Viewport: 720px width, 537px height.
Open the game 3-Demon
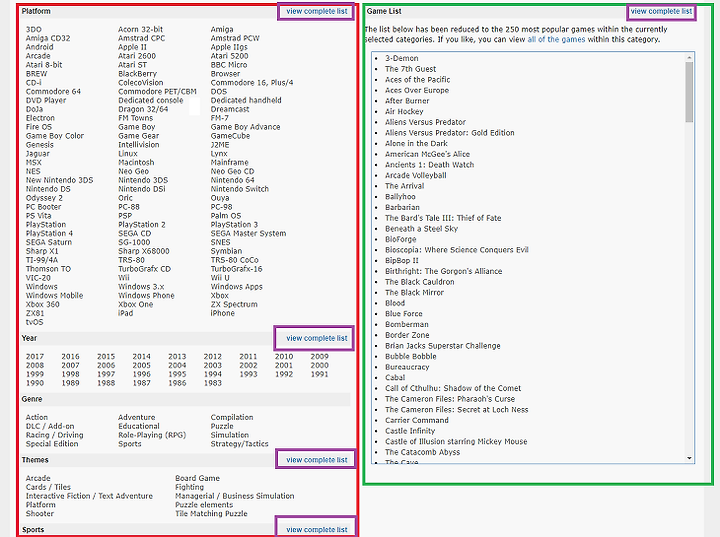pos(402,58)
